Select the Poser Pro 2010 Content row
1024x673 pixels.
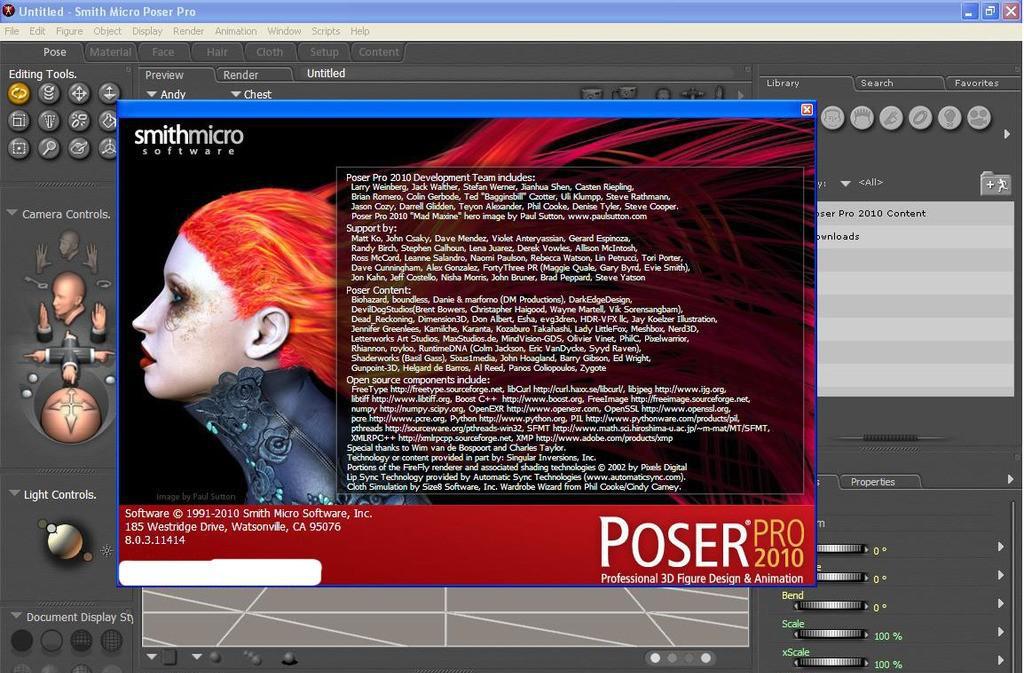[914, 213]
